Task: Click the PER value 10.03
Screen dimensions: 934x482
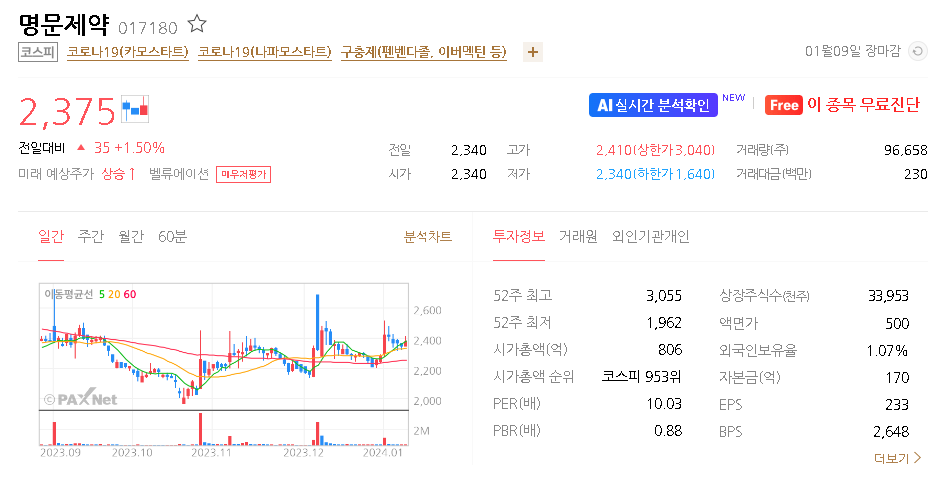Action: (x=664, y=403)
